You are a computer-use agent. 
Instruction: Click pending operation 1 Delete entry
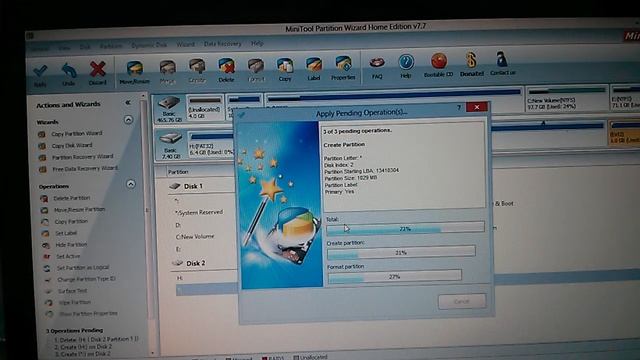(x=97, y=339)
